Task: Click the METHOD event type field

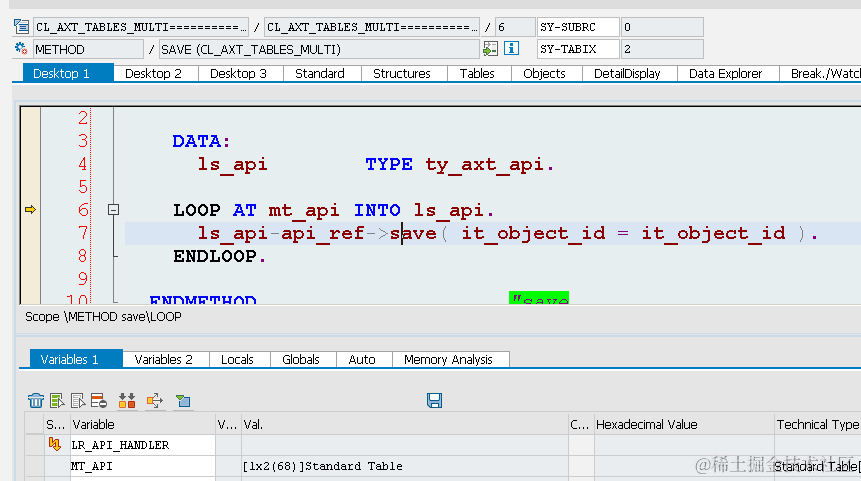Action: point(88,49)
